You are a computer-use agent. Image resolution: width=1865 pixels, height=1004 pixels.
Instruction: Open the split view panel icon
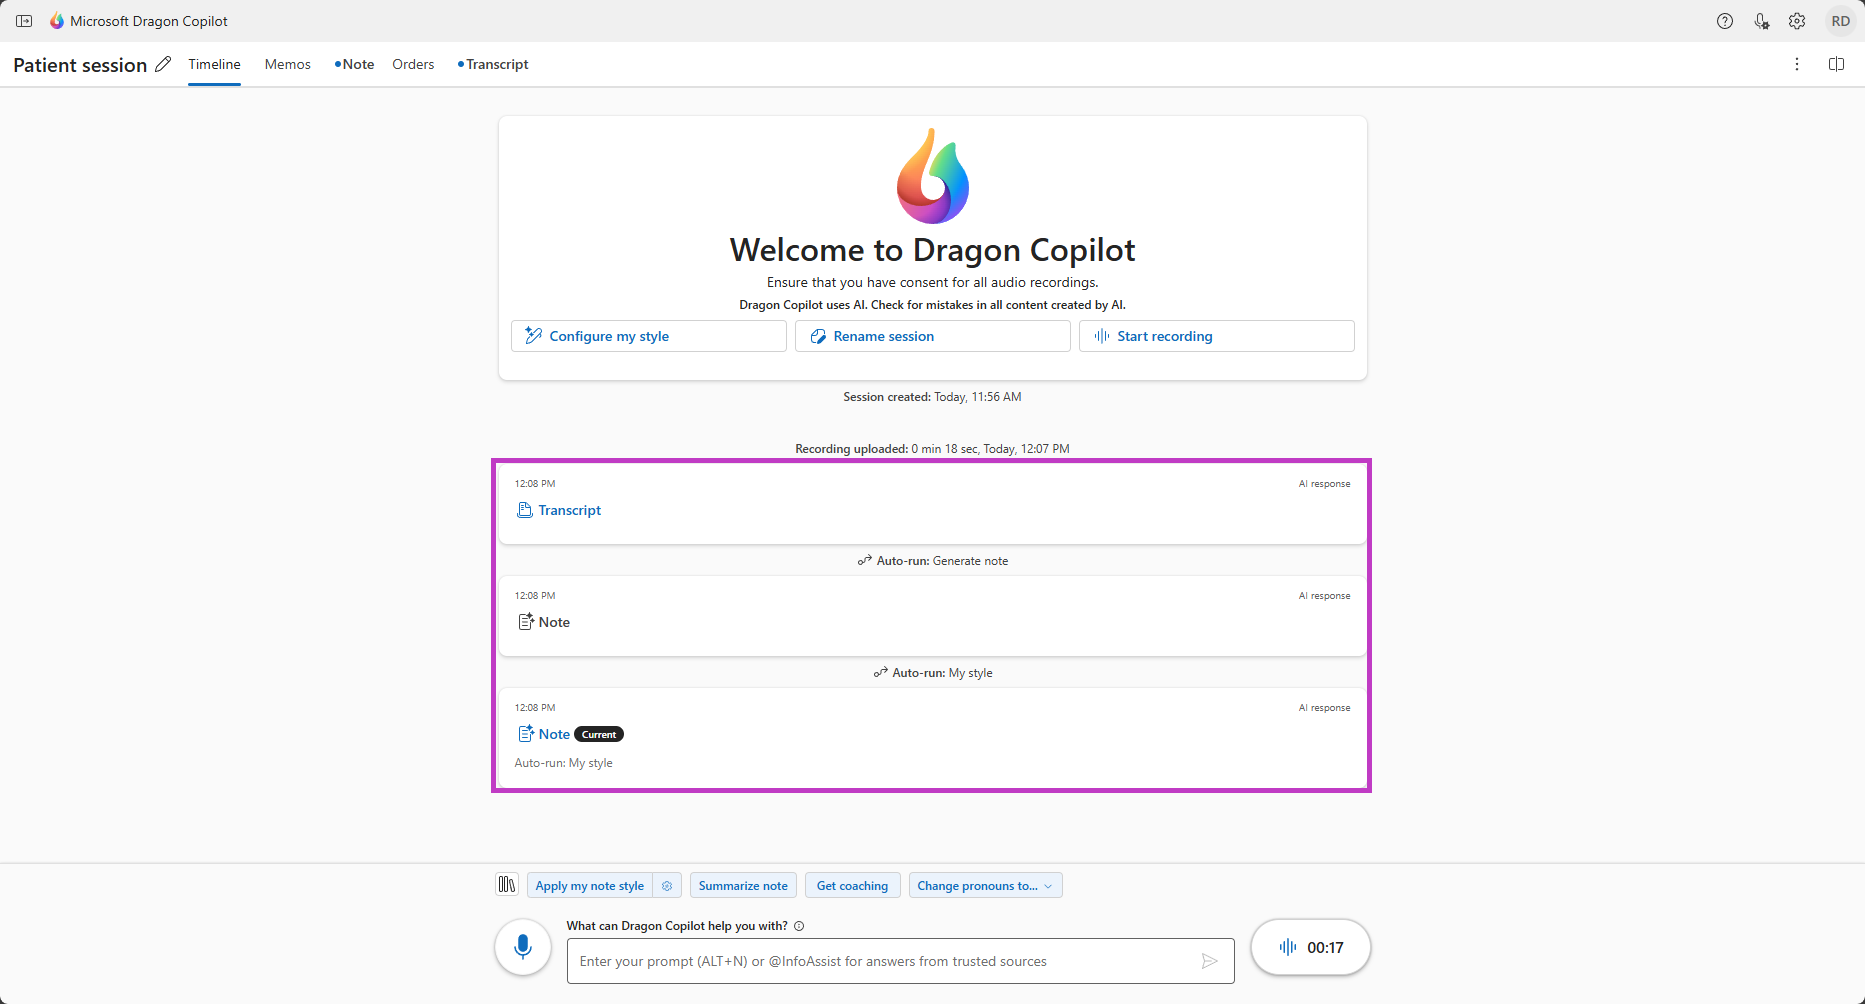pyautogui.click(x=1836, y=64)
